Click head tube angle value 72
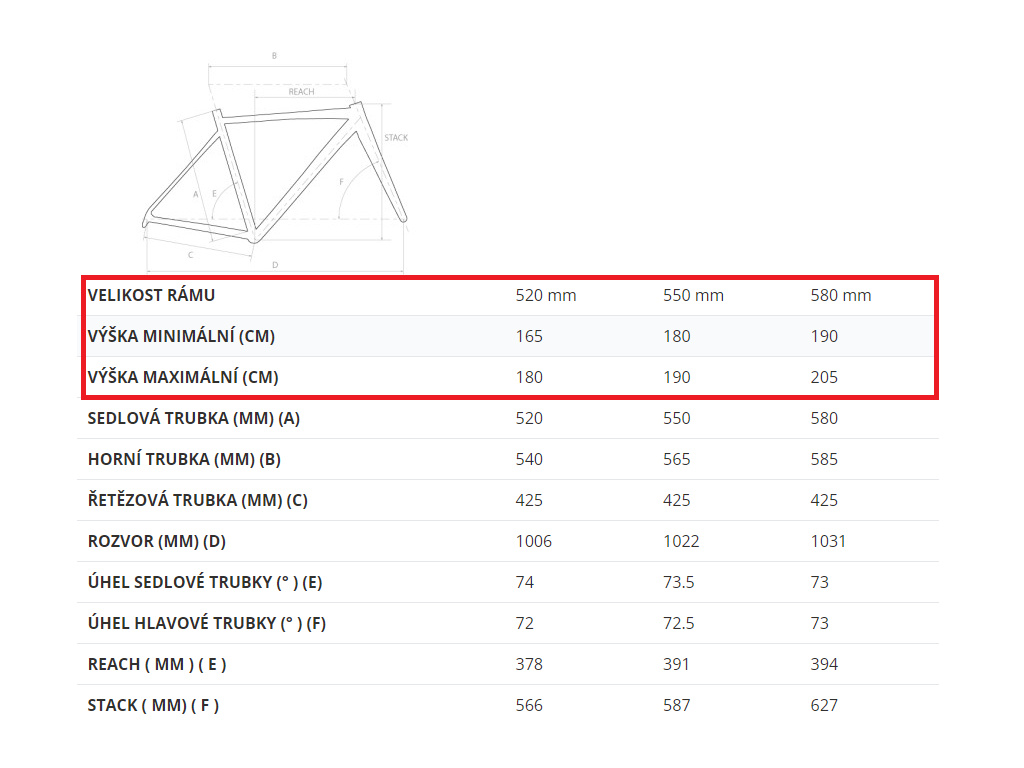 click(524, 624)
